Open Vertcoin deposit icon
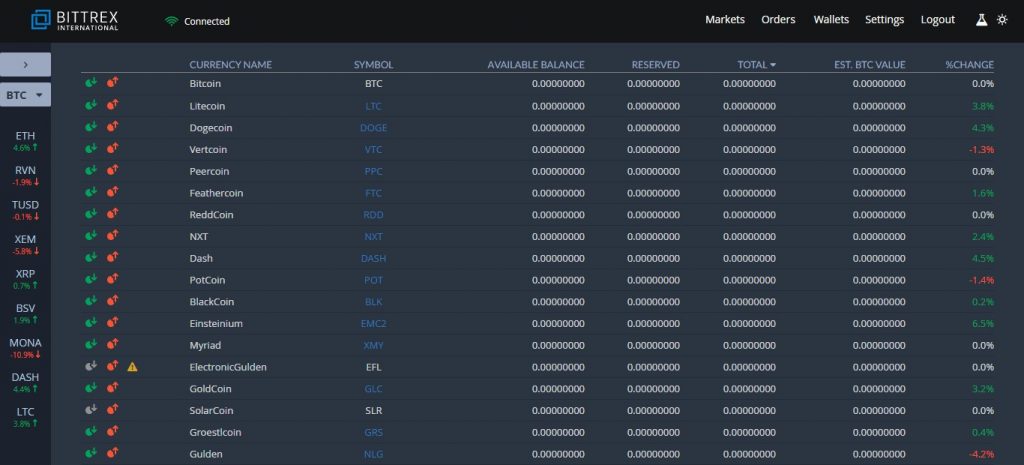The image size is (1024, 465). pyautogui.click(x=91, y=148)
